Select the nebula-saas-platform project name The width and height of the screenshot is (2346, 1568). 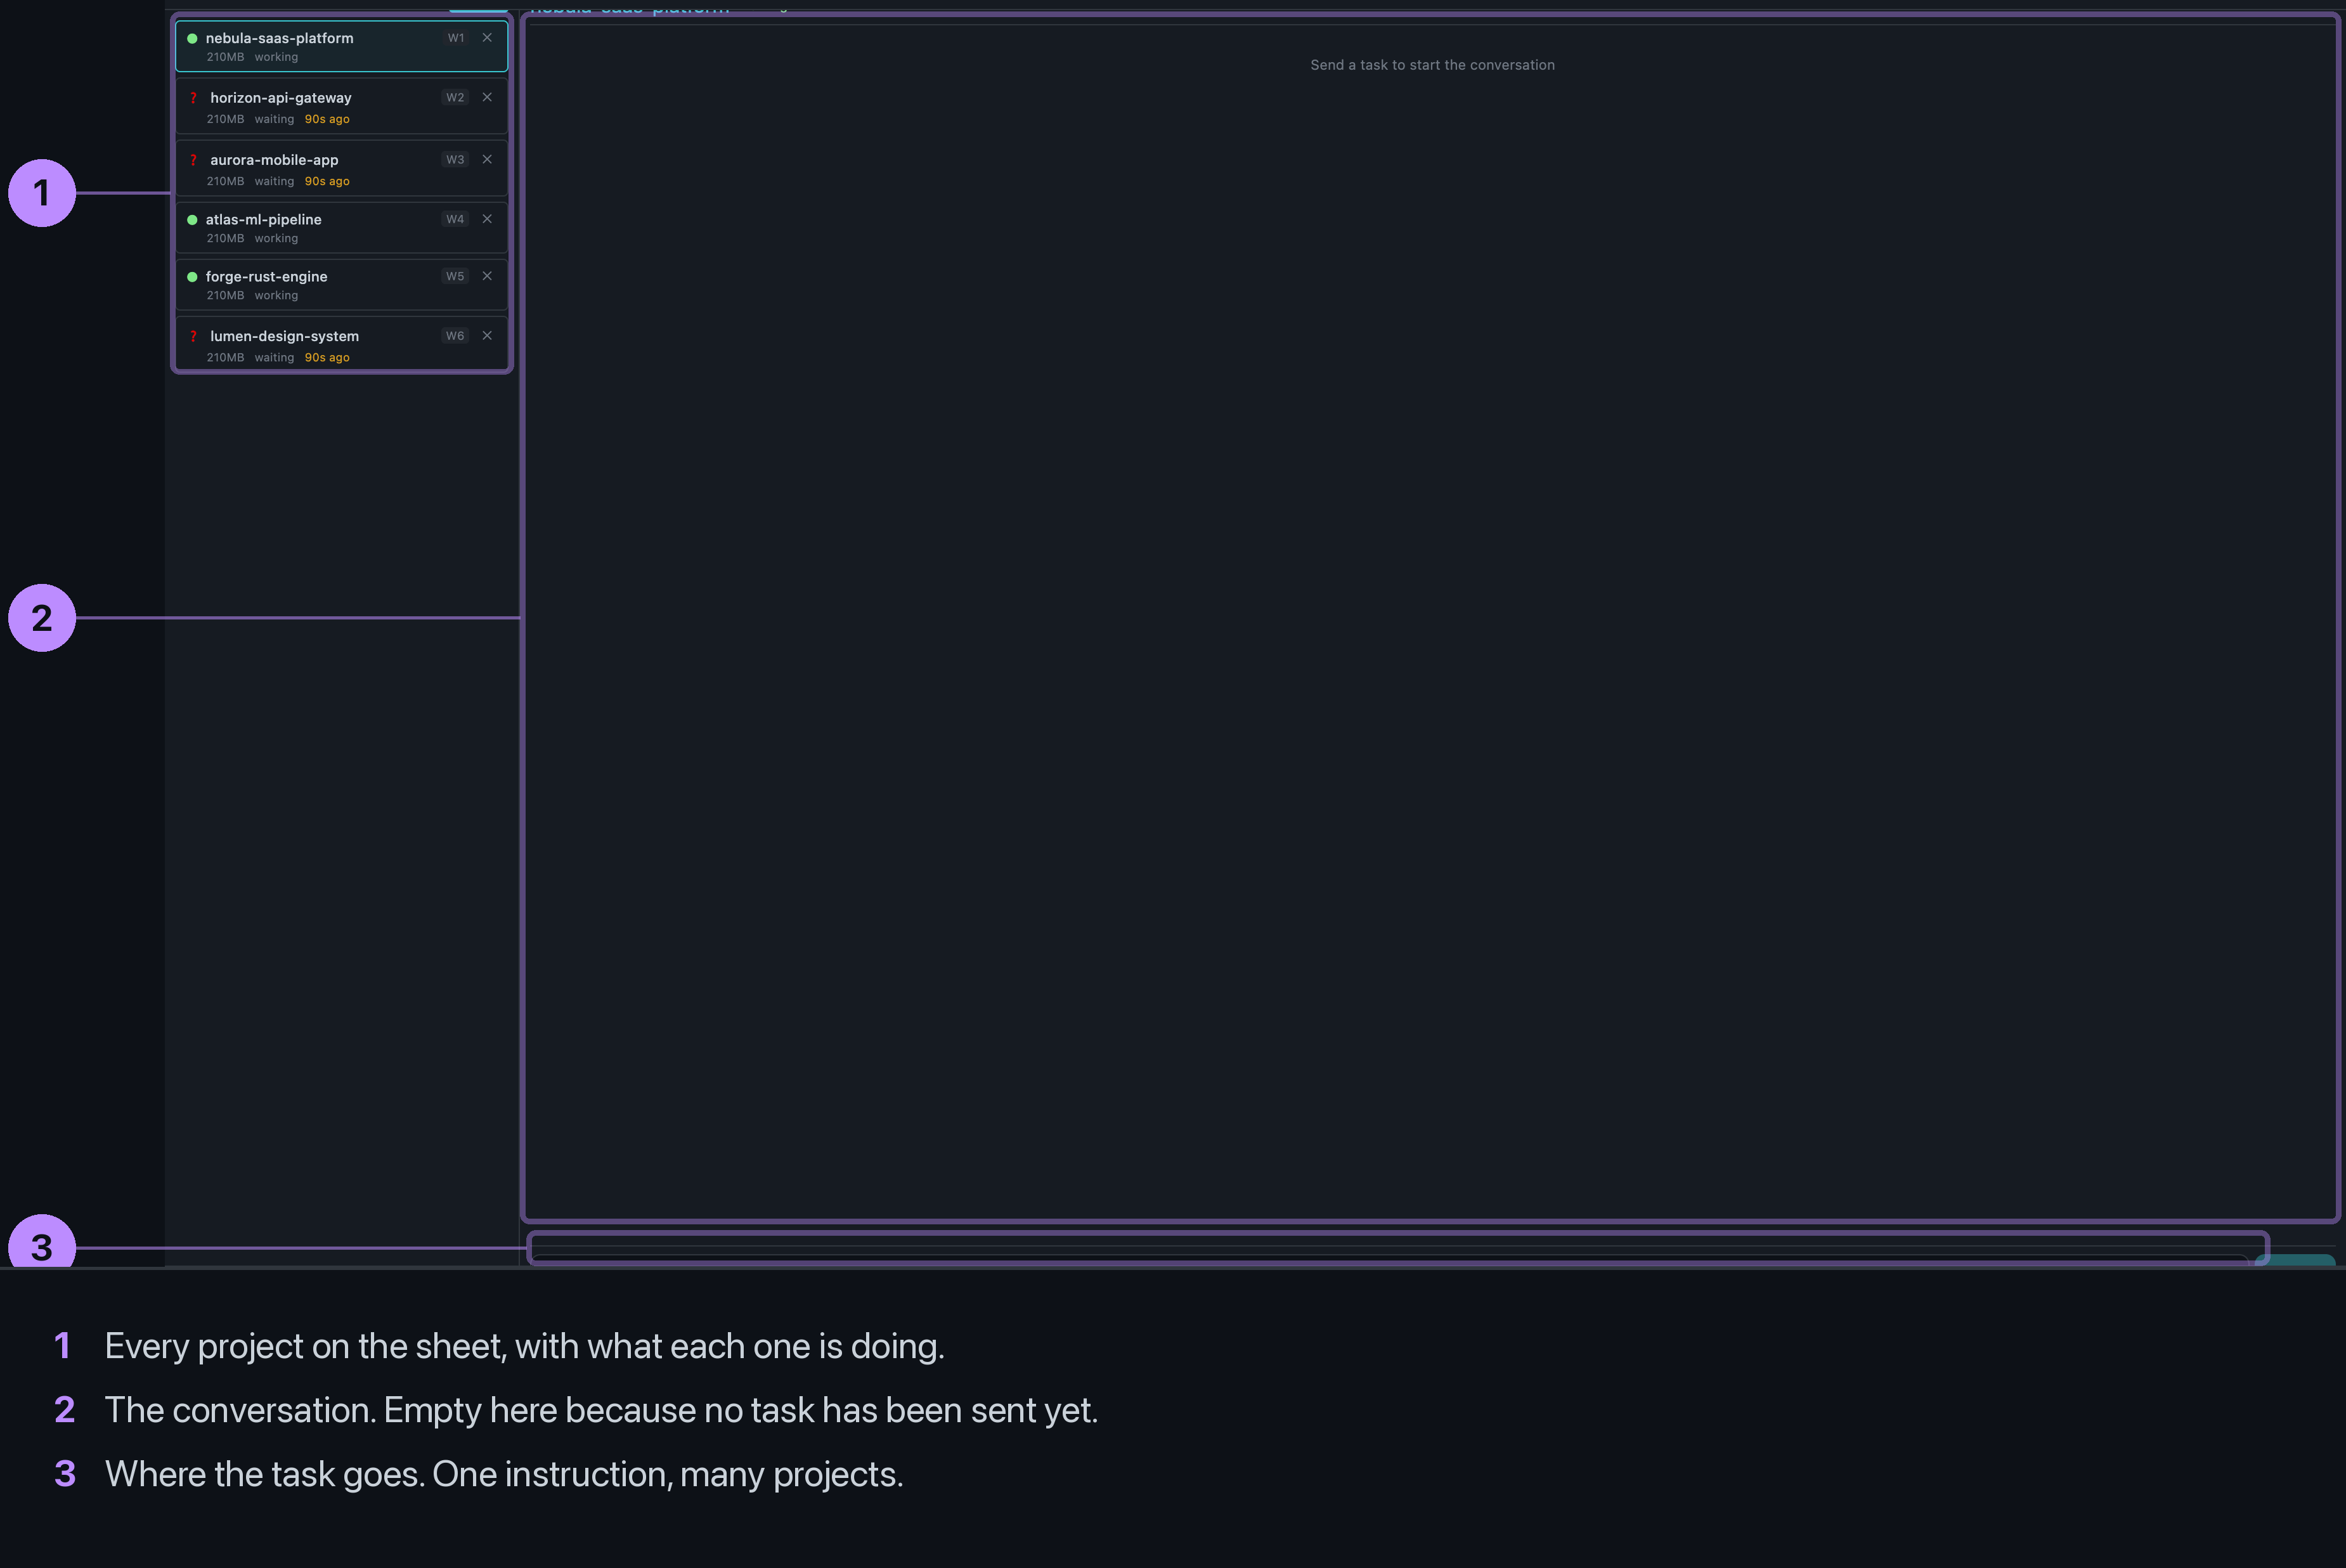click(x=279, y=38)
